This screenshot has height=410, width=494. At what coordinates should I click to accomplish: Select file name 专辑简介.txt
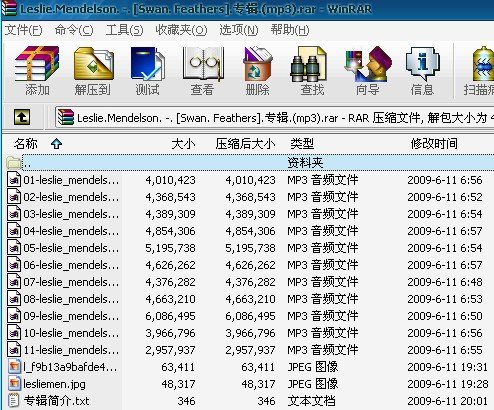tap(56, 401)
